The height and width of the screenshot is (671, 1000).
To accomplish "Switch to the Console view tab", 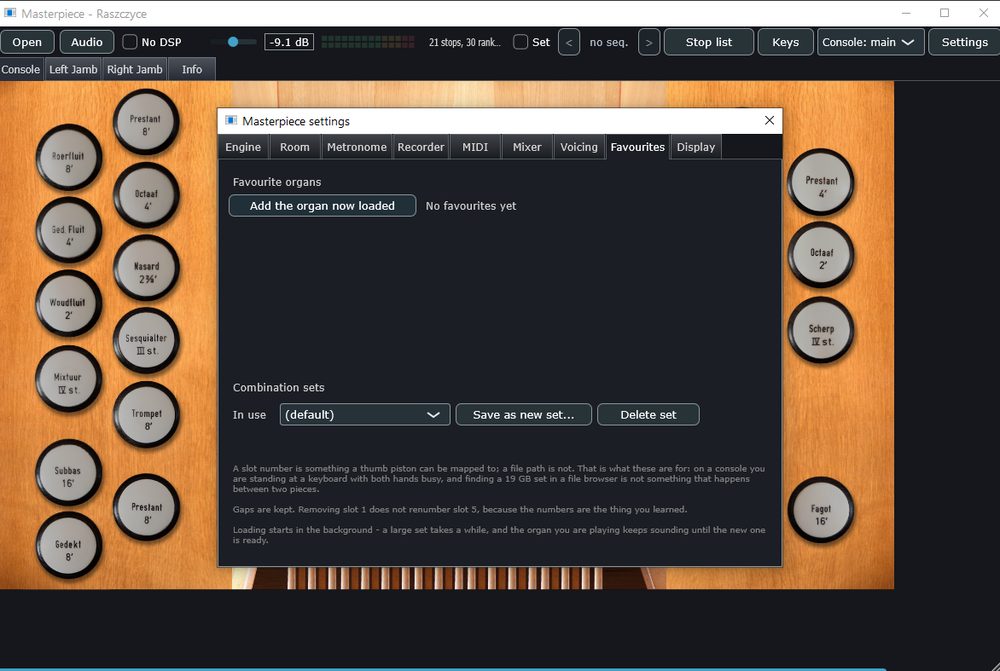I will tap(21, 70).
